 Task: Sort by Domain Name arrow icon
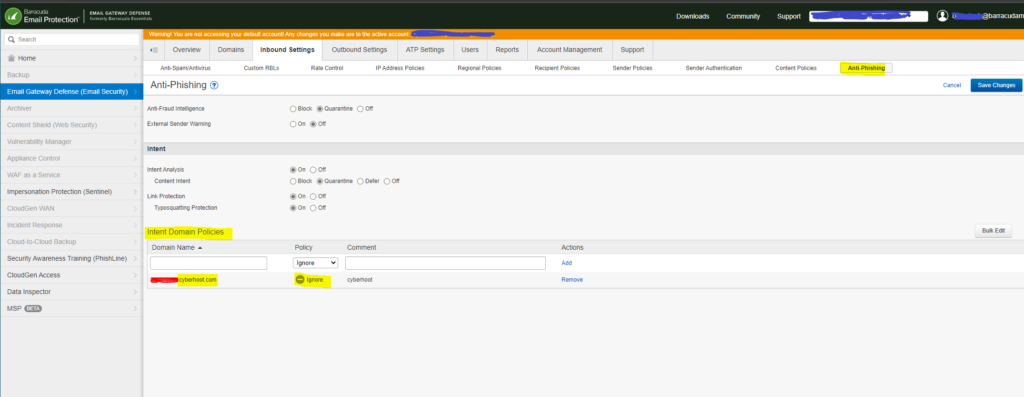pos(200,248)
